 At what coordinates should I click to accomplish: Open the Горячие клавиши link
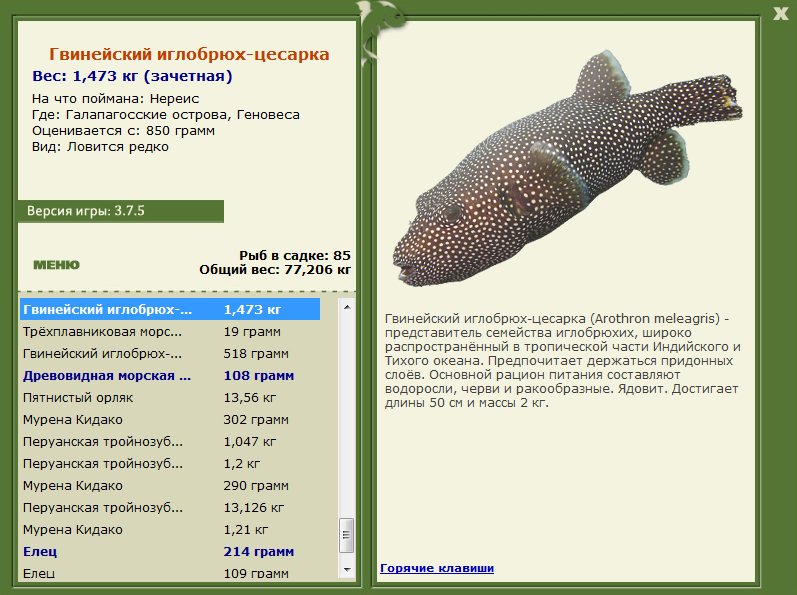(x=437, y=568)
